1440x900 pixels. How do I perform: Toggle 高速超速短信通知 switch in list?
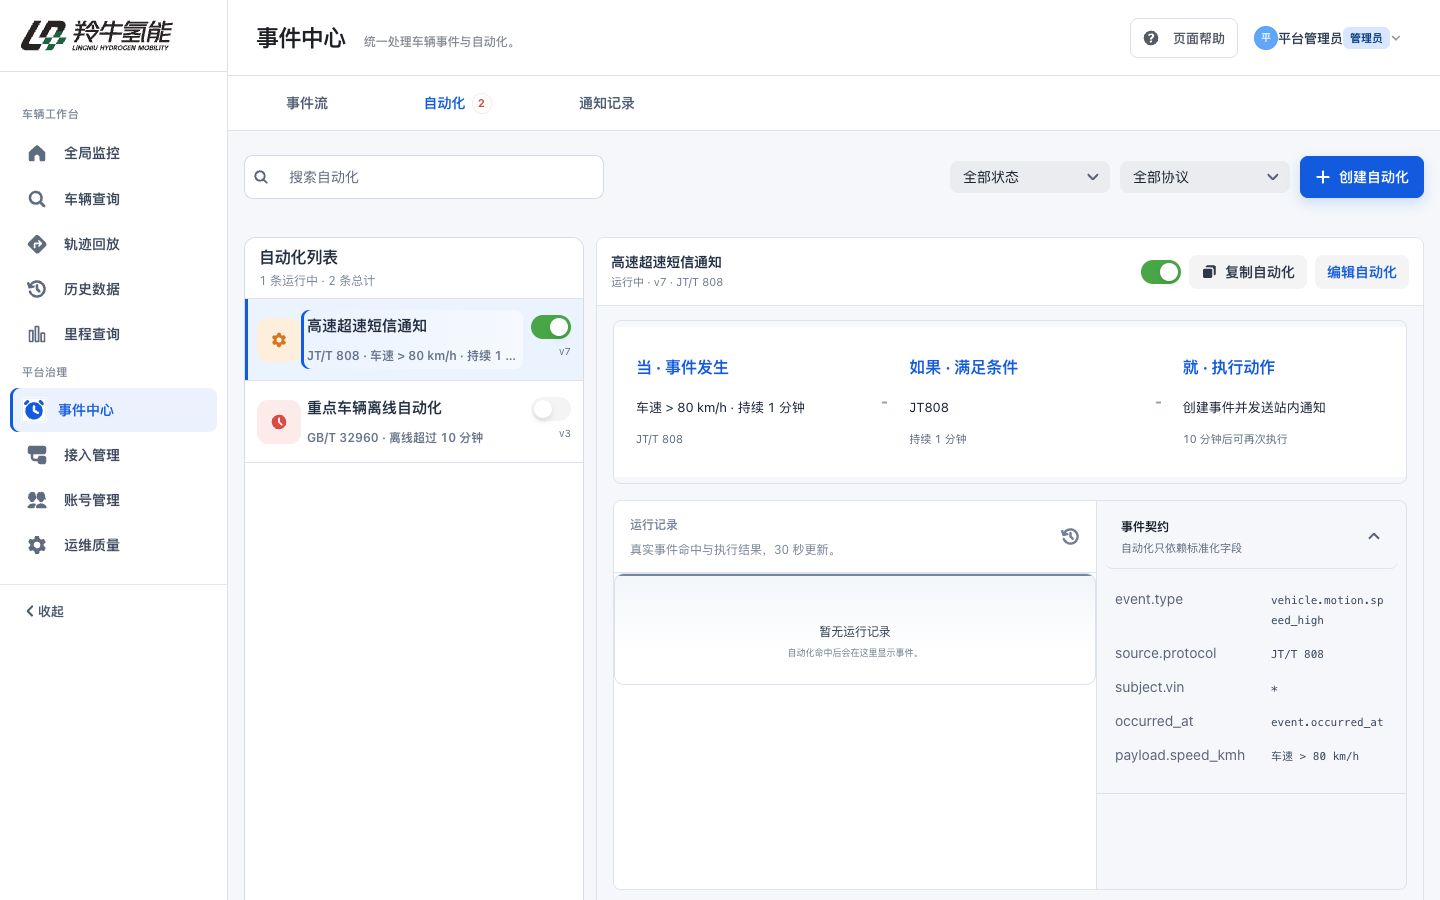tap(551, 327)
